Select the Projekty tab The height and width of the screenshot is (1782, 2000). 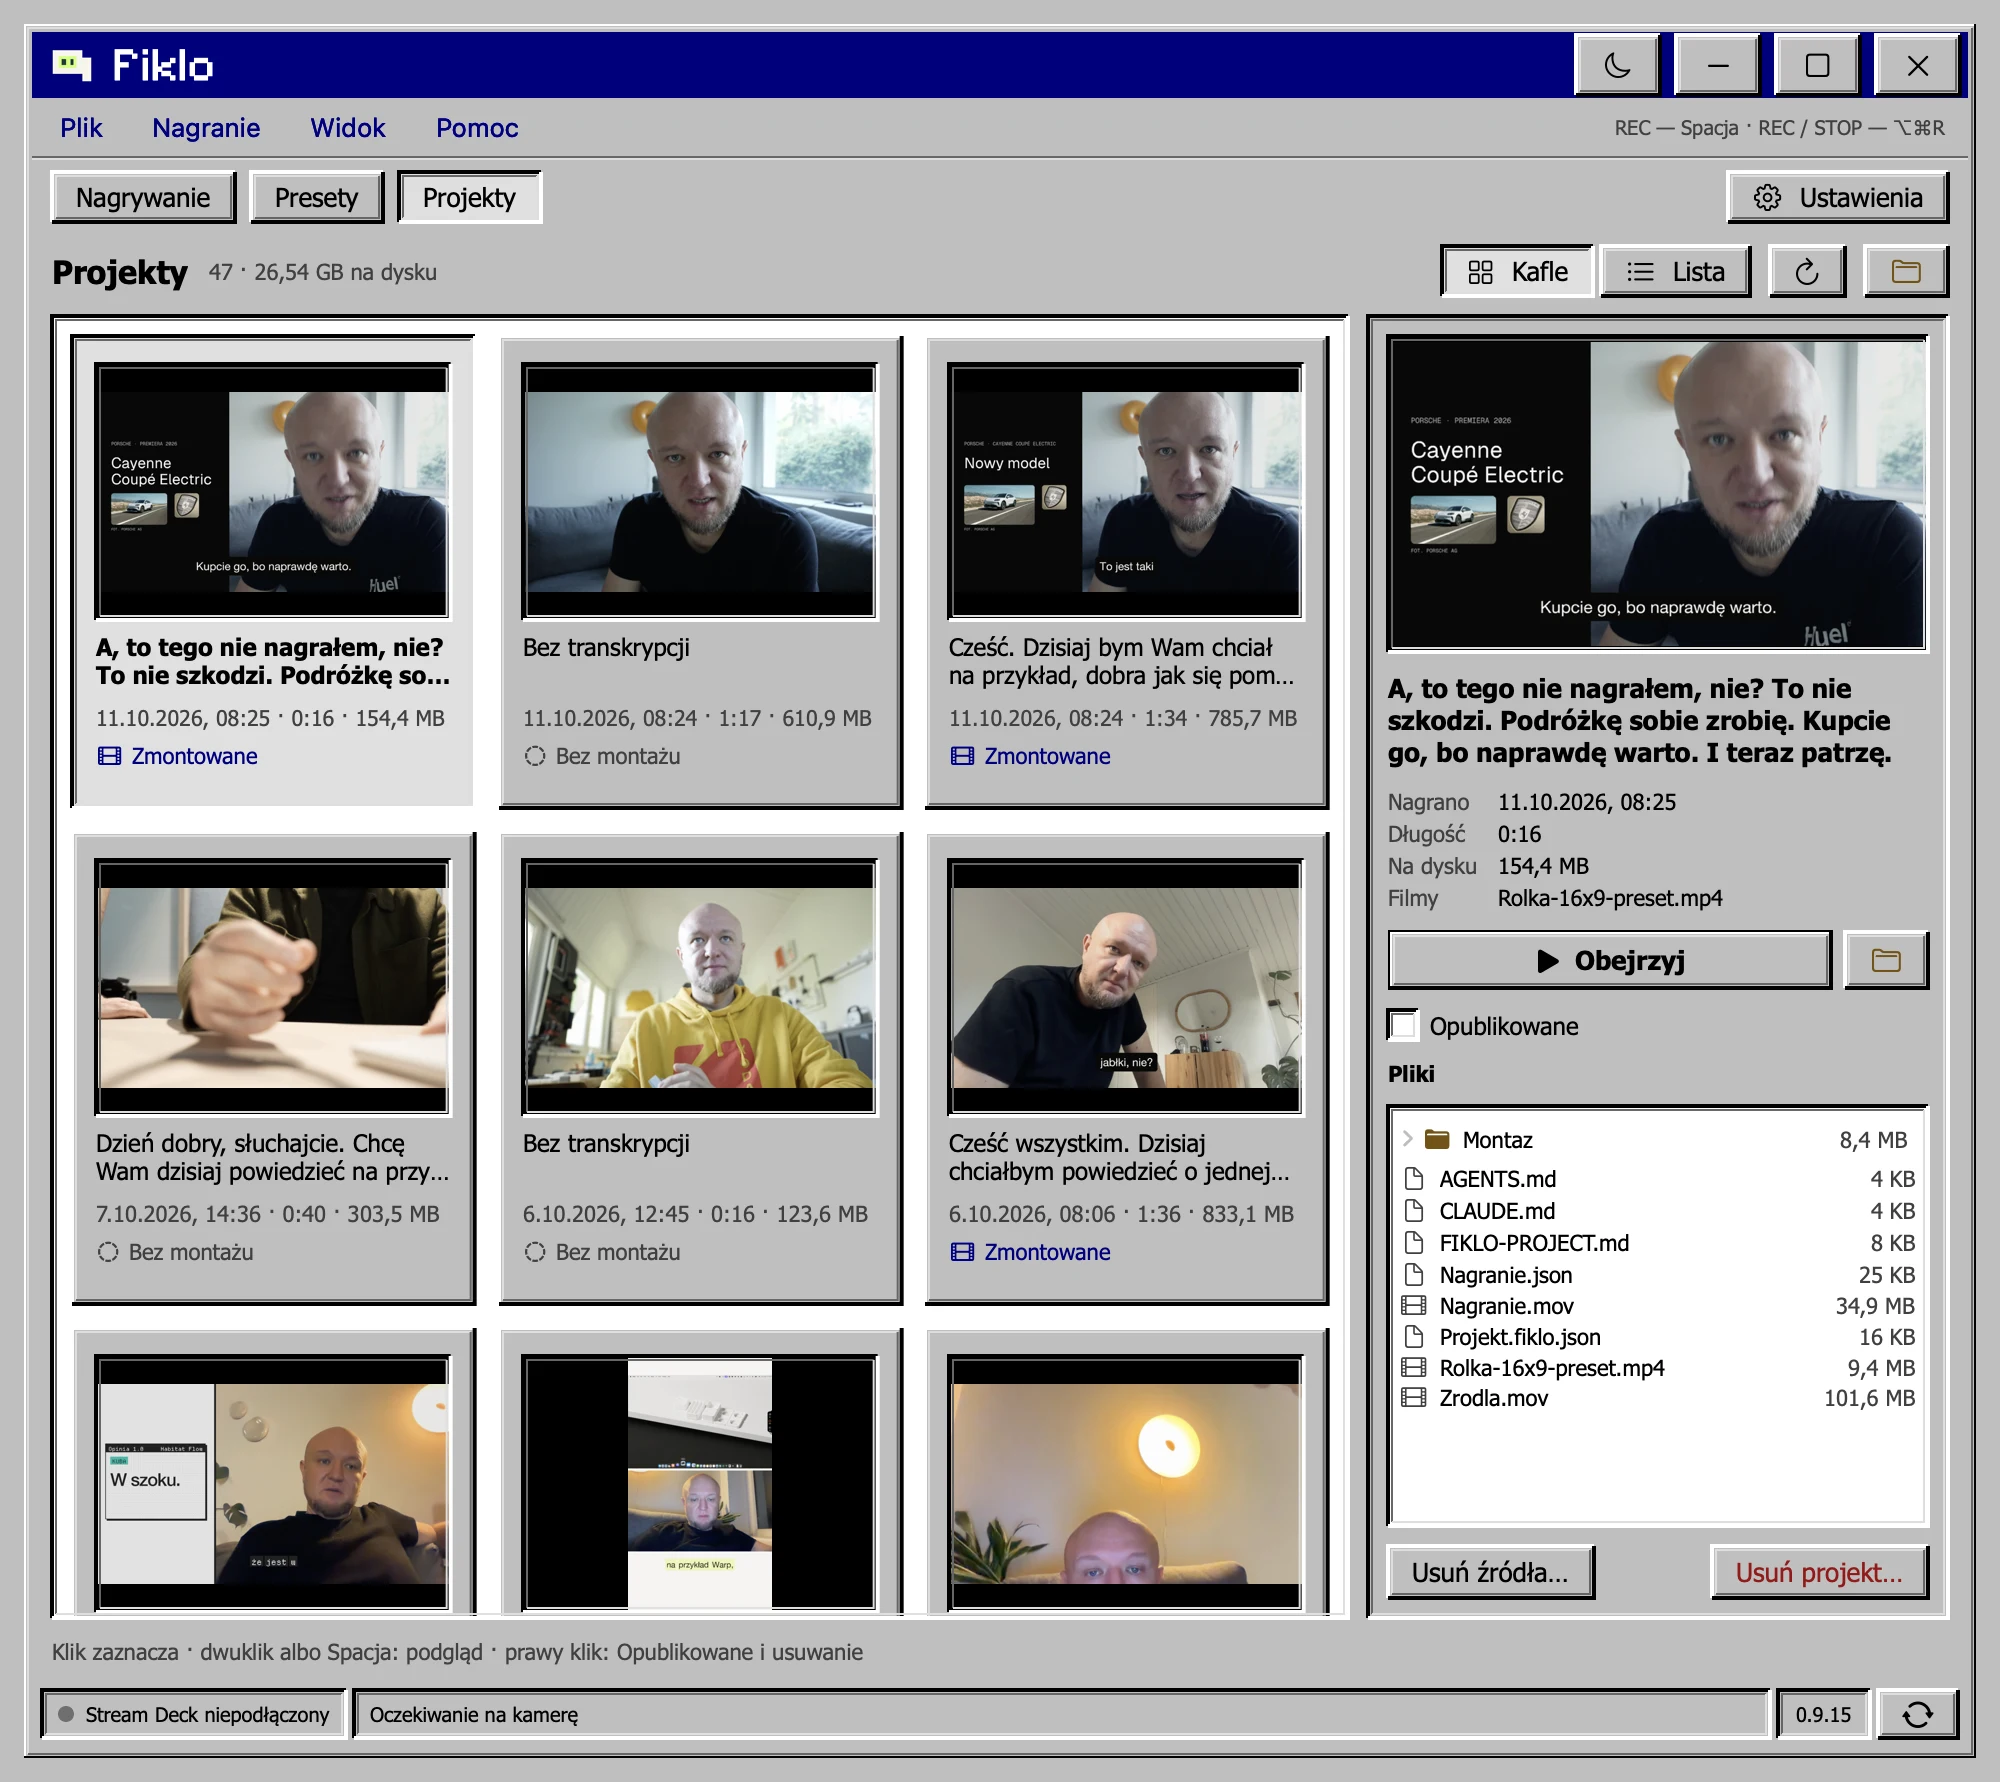(469, 198)
